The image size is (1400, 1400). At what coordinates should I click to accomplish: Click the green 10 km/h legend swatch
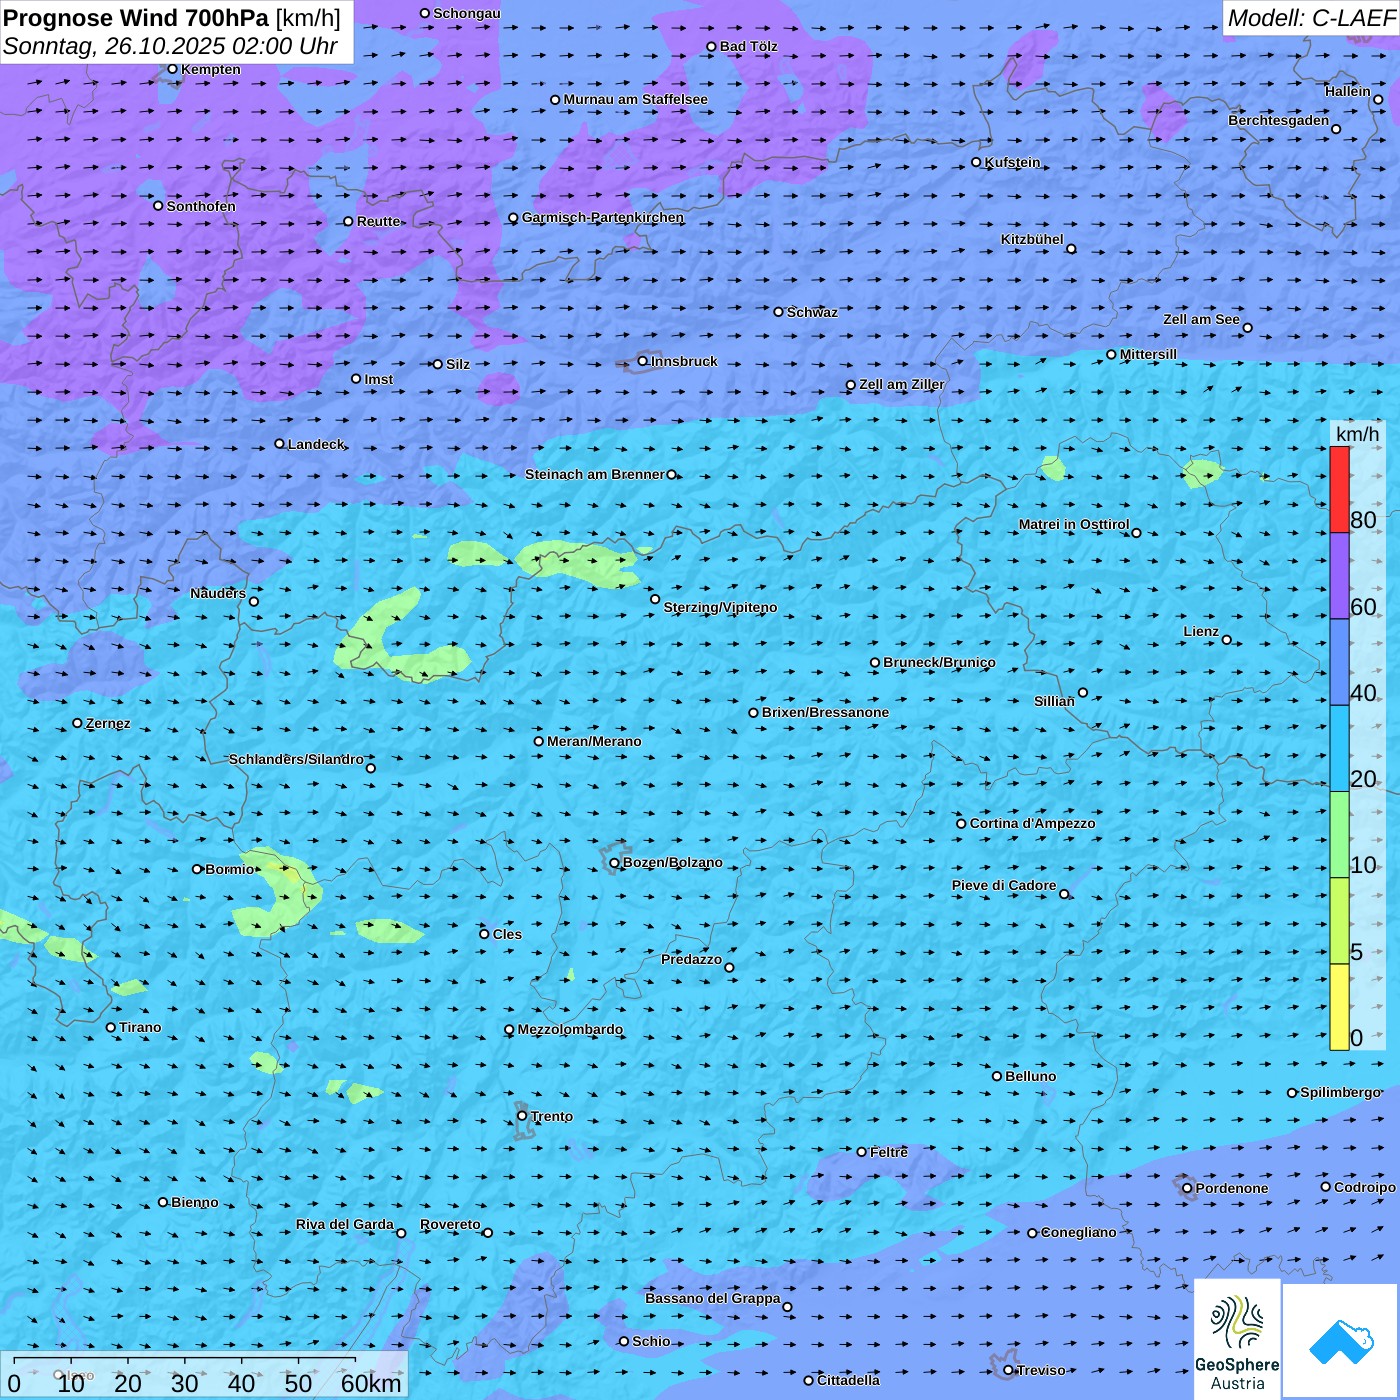click(1339, 835)
